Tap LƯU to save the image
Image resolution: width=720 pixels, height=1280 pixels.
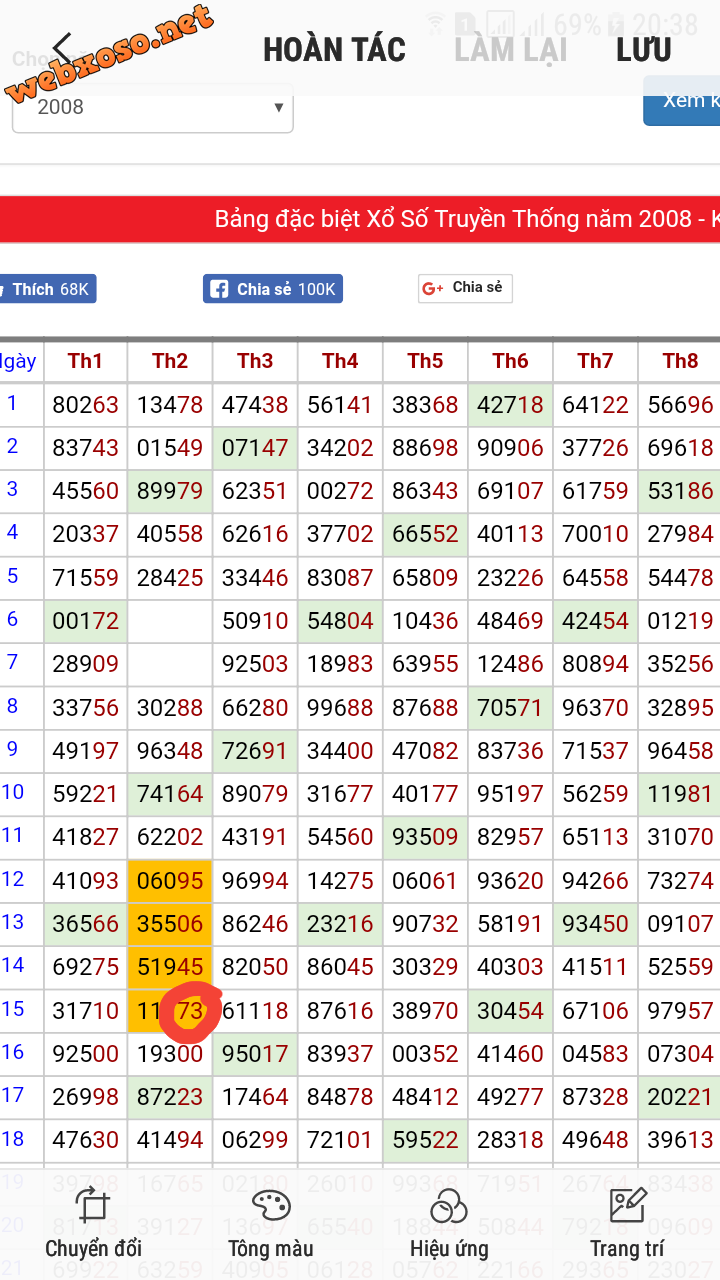point(644,50)
